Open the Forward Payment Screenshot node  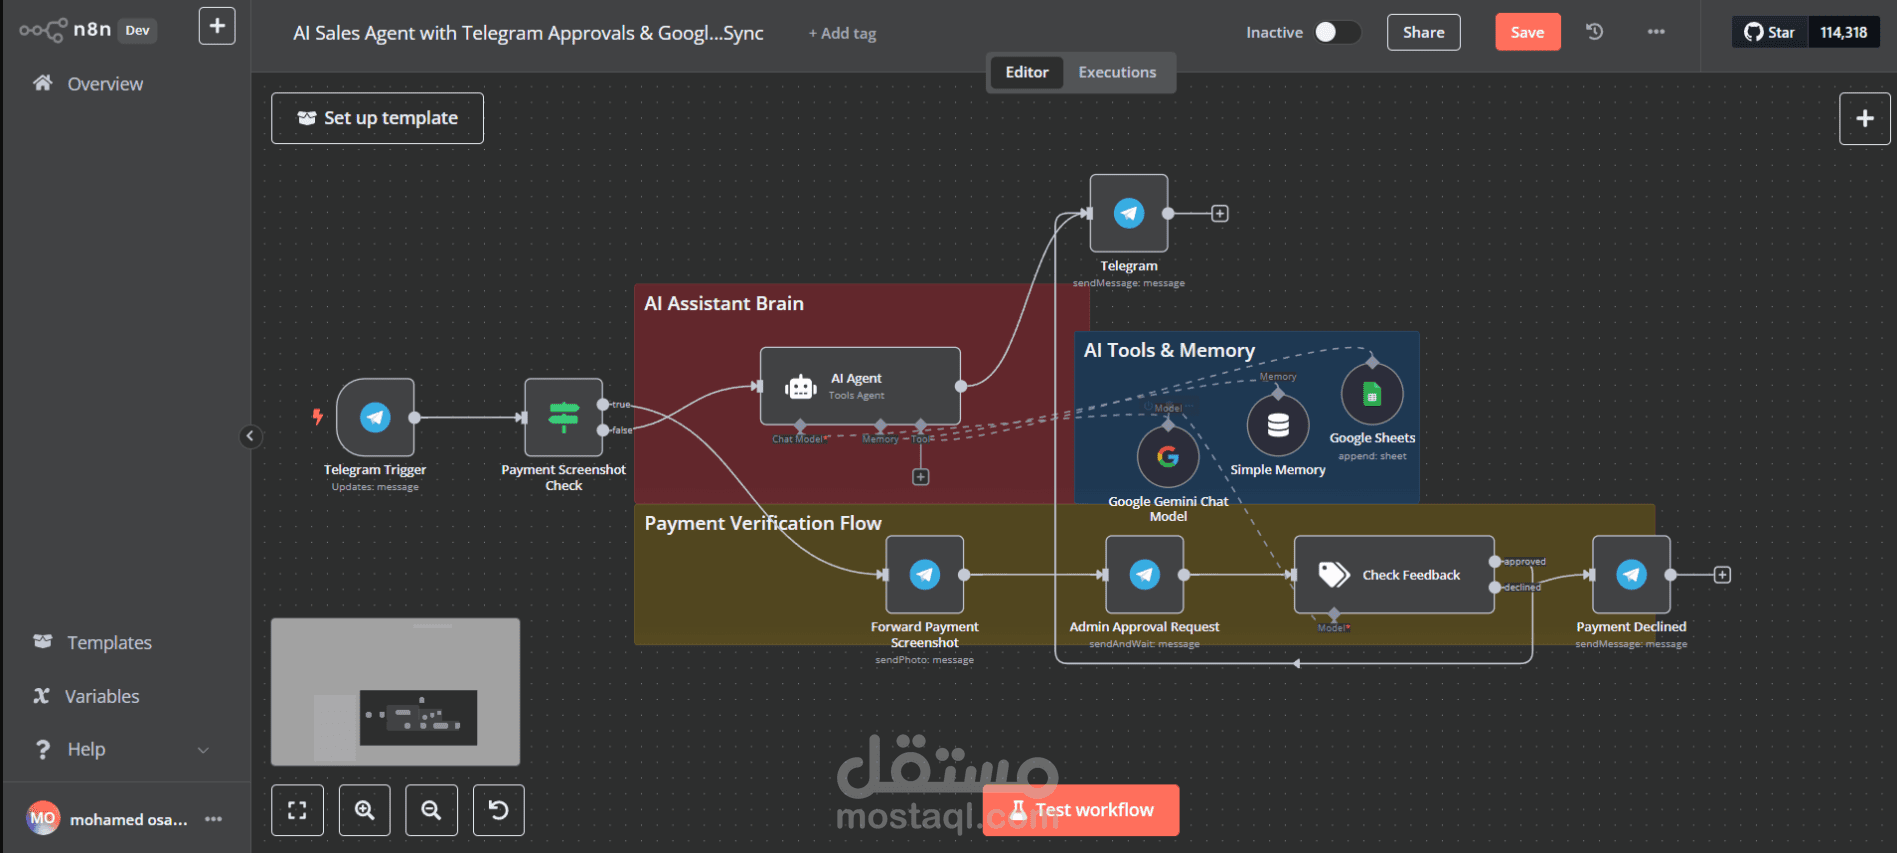(x=925, y=574)
